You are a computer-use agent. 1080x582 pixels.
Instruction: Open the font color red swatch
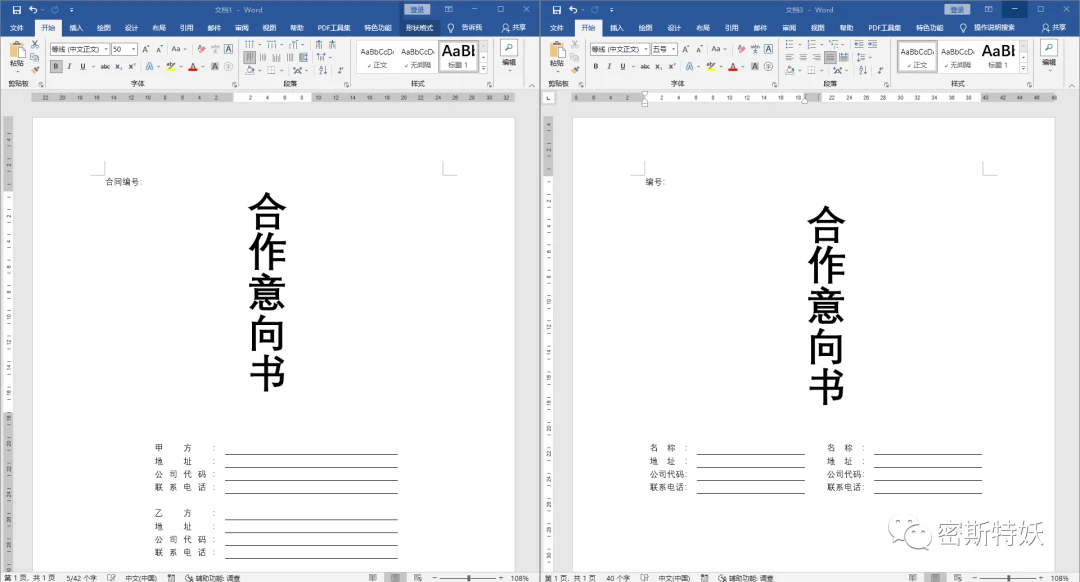(193, 68)
